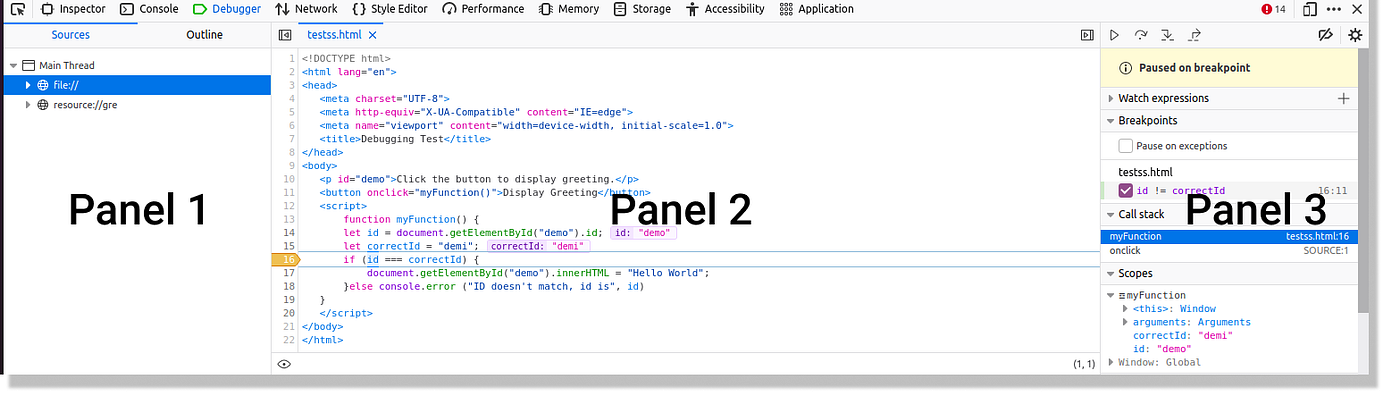Close the developer tools panel
This screenshot has height=406, width=1400.
pos(1357,9)
